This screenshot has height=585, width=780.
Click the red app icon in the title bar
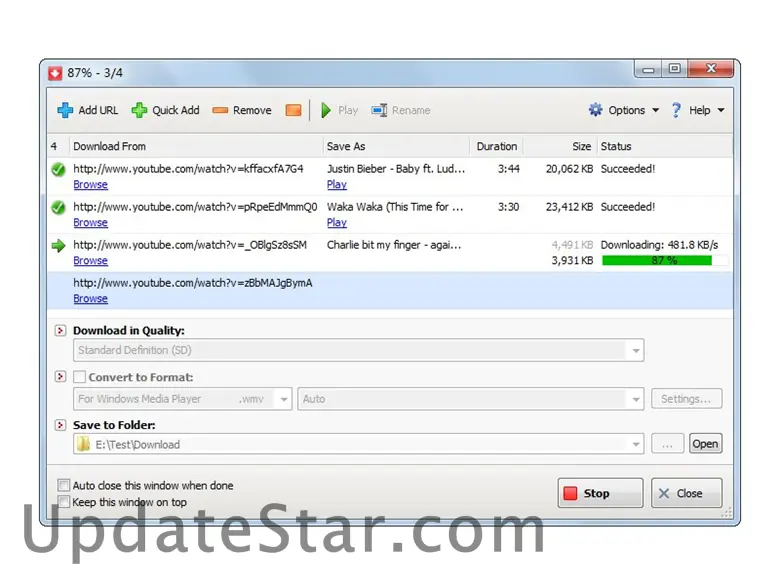(55, 73)
